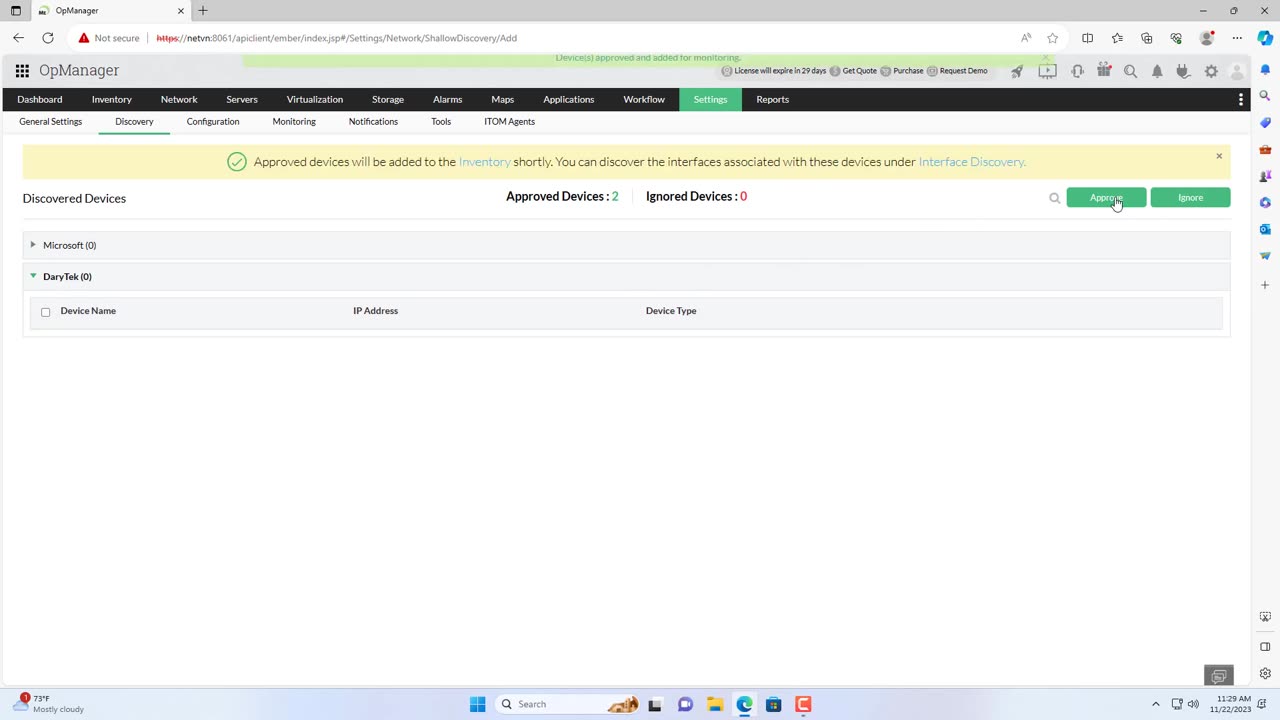Click the taskbar Search box
This screenshot has height=720, width=1280.
tap(567, 704)
